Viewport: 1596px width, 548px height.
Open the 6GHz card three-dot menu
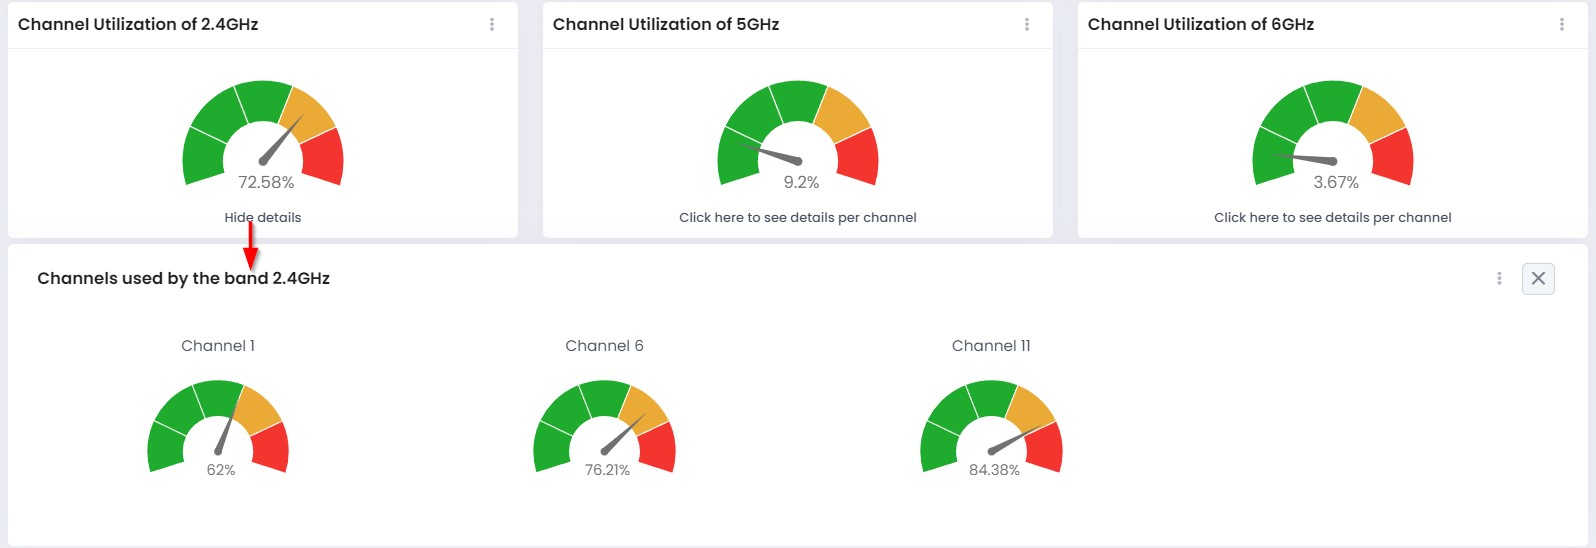coord(1562,24)
